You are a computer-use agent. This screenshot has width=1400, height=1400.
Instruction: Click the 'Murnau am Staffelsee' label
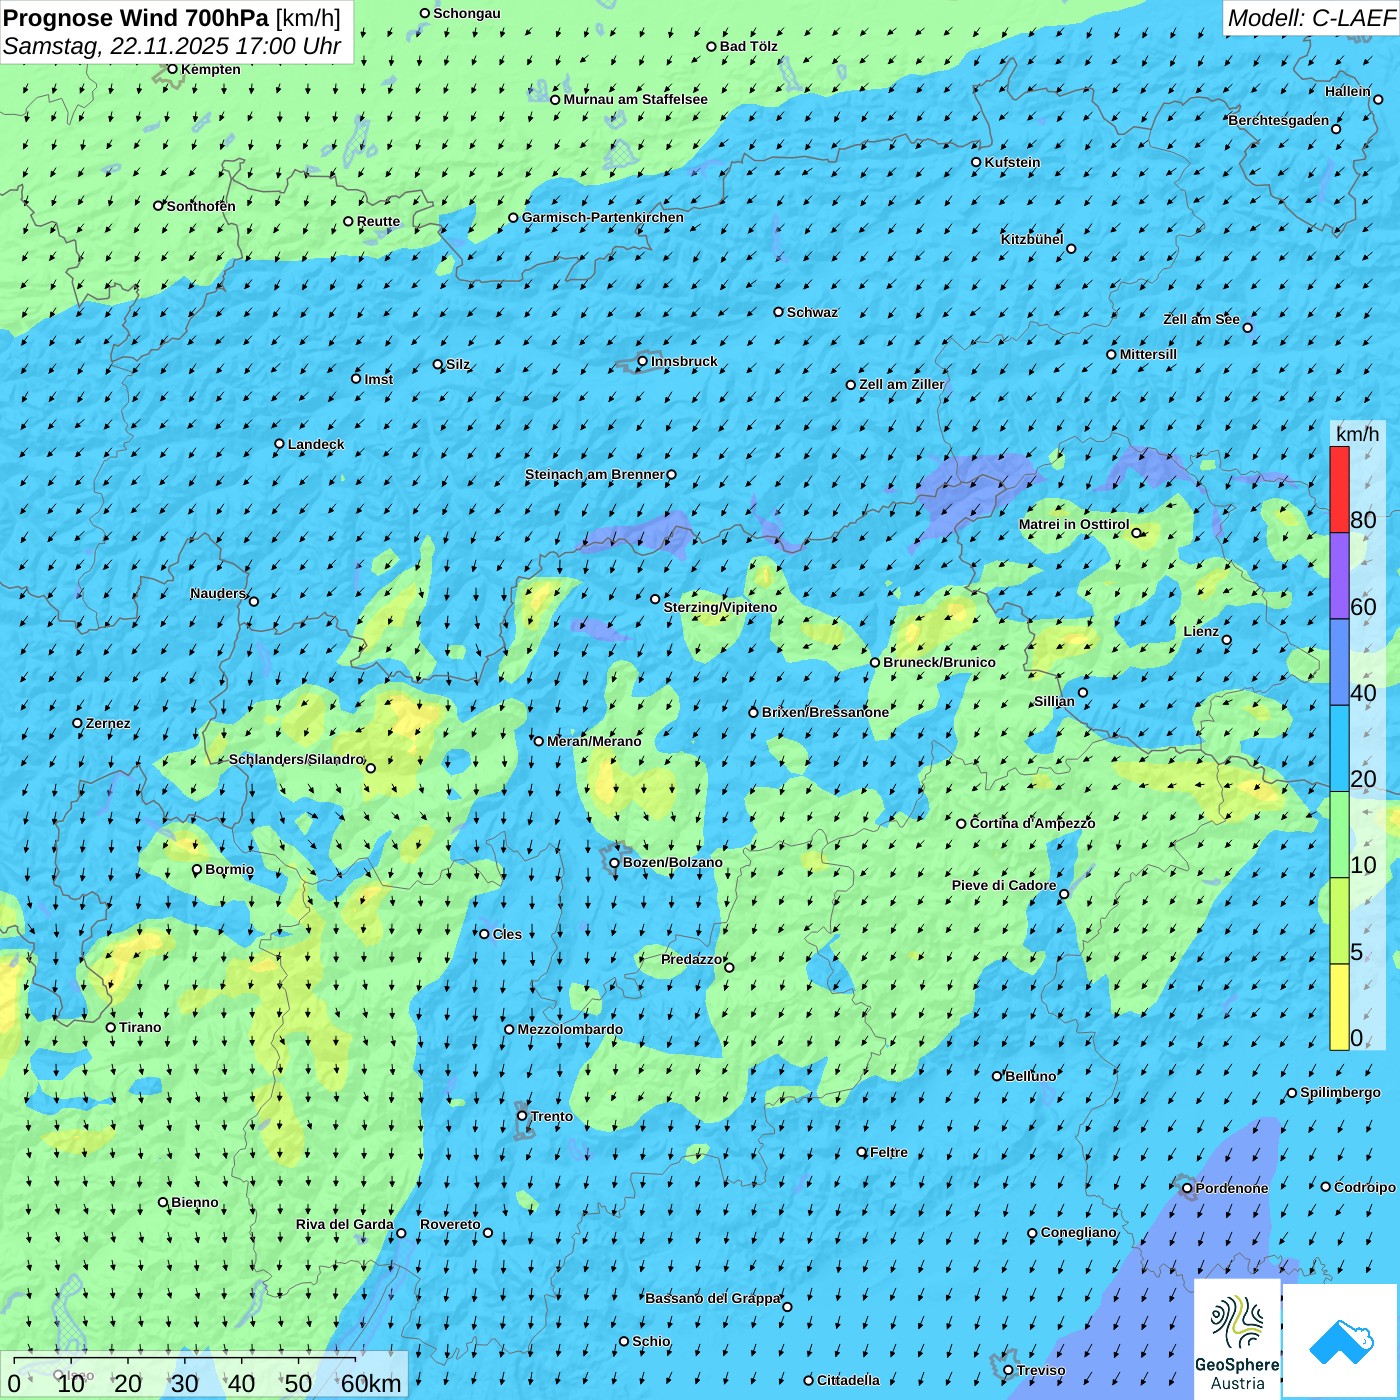coord(636,99)
